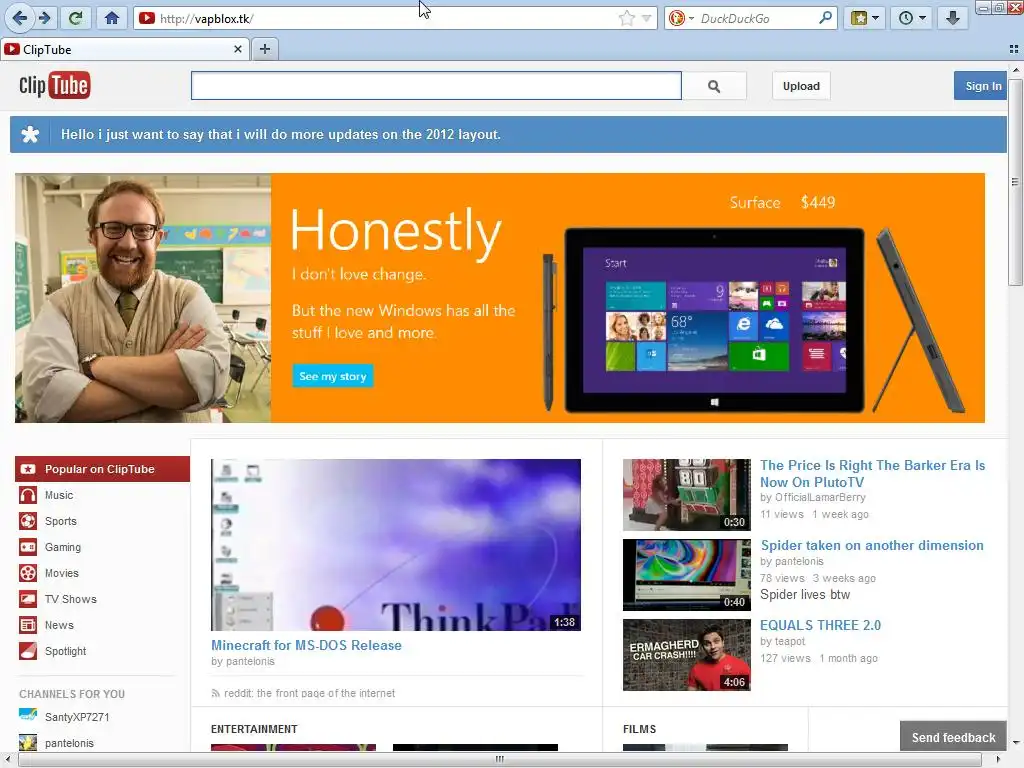The height and width of the screenshot is (768, 1024).
Task: Select Popular on ClipTube in sidebar
Action: (x=103, y=469)
